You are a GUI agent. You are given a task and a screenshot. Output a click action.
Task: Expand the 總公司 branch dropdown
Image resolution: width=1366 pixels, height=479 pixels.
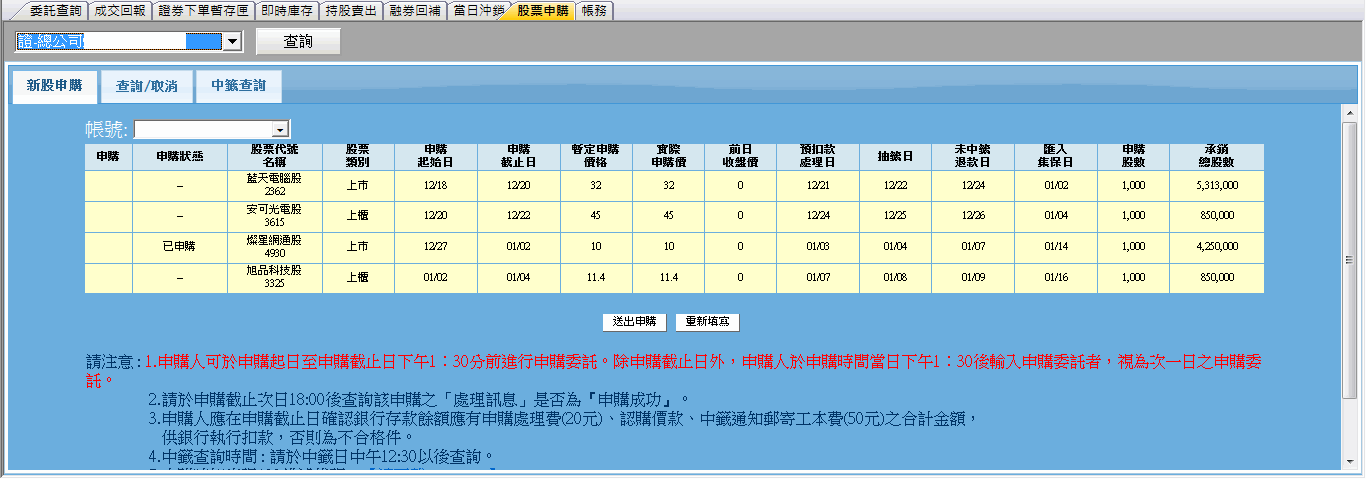(232, 41)
